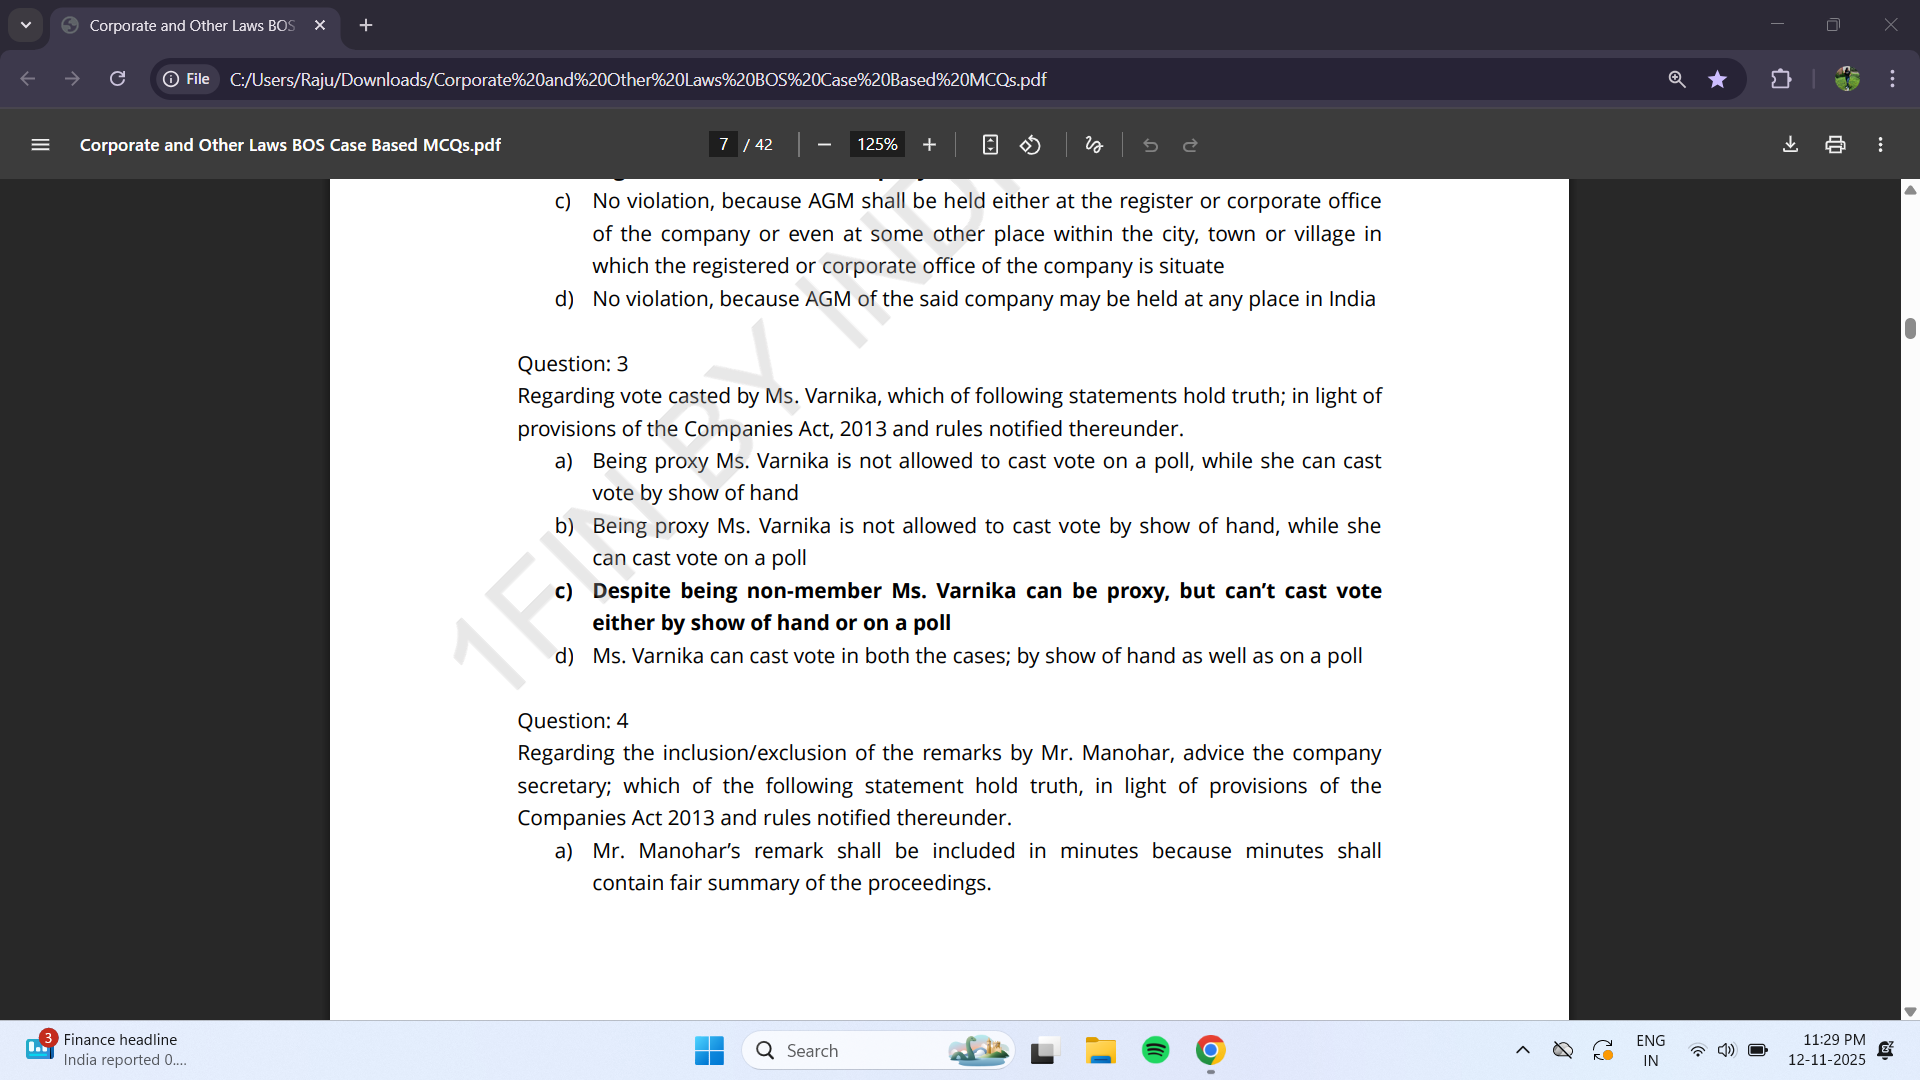This screenshot has width=1920, height=1080.
Task: Download the PDF file
Action: (1790, 145)
